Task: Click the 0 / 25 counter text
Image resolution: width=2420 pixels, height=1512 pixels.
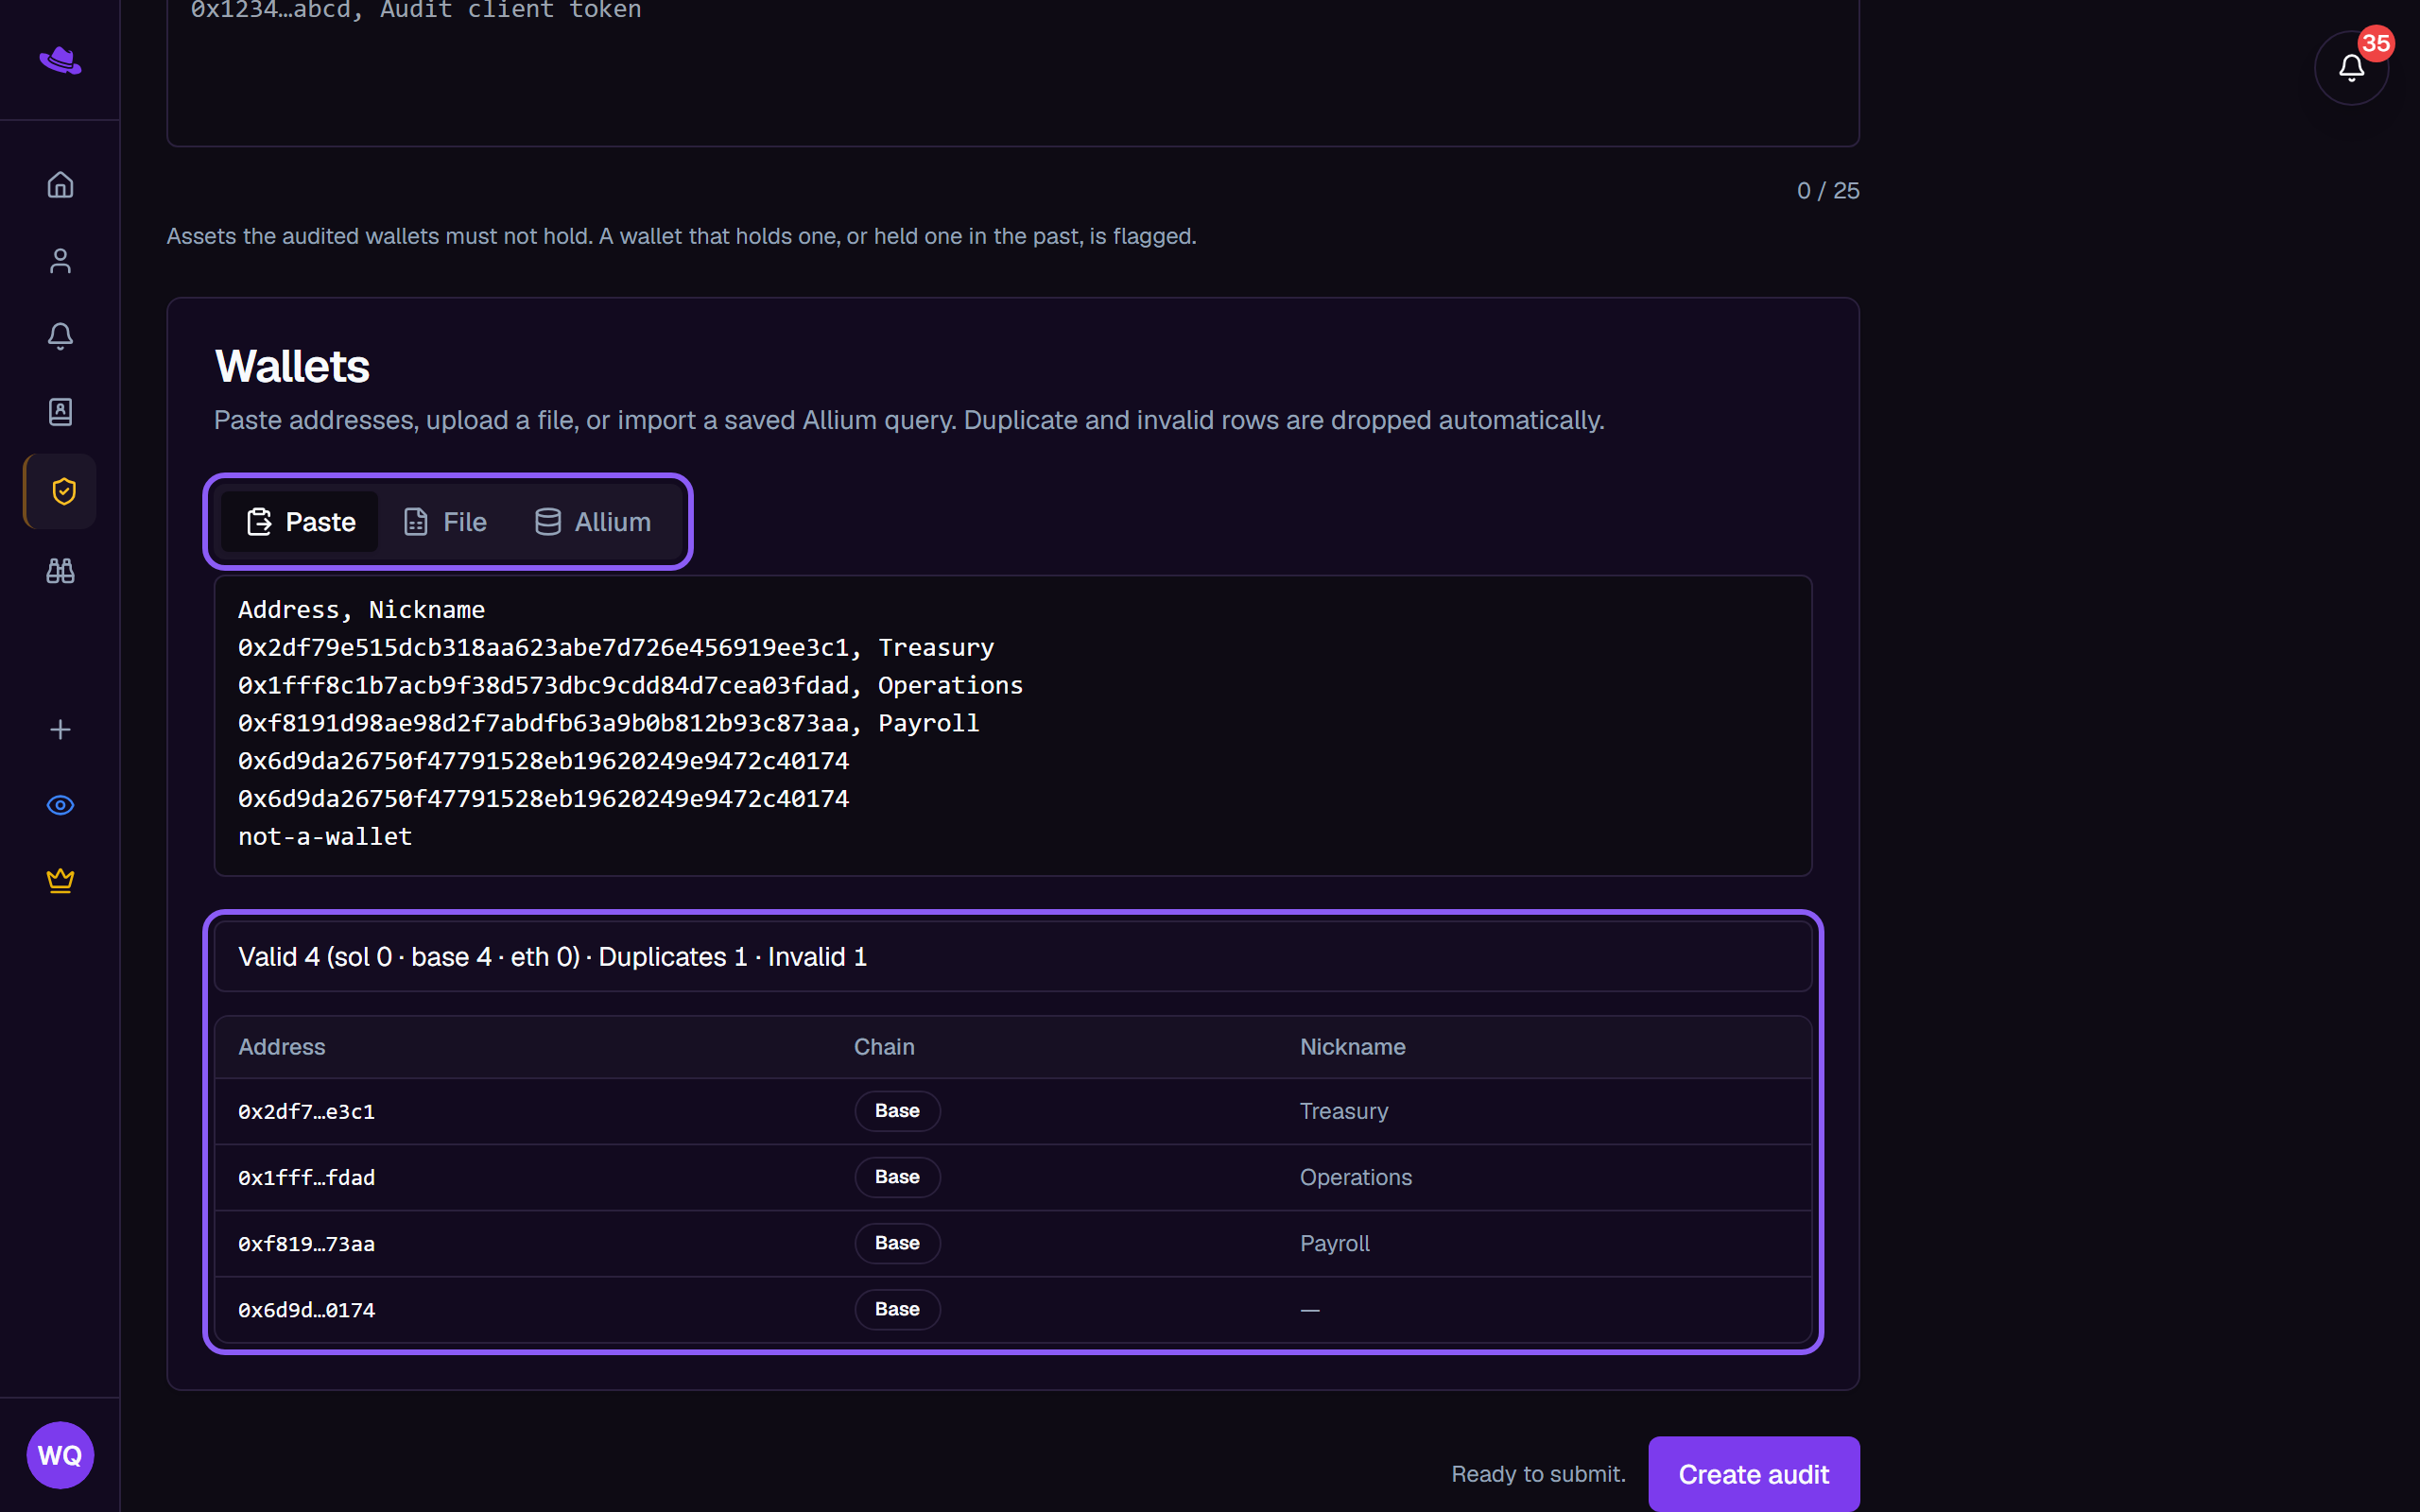Action: (x=1828, y=191)
